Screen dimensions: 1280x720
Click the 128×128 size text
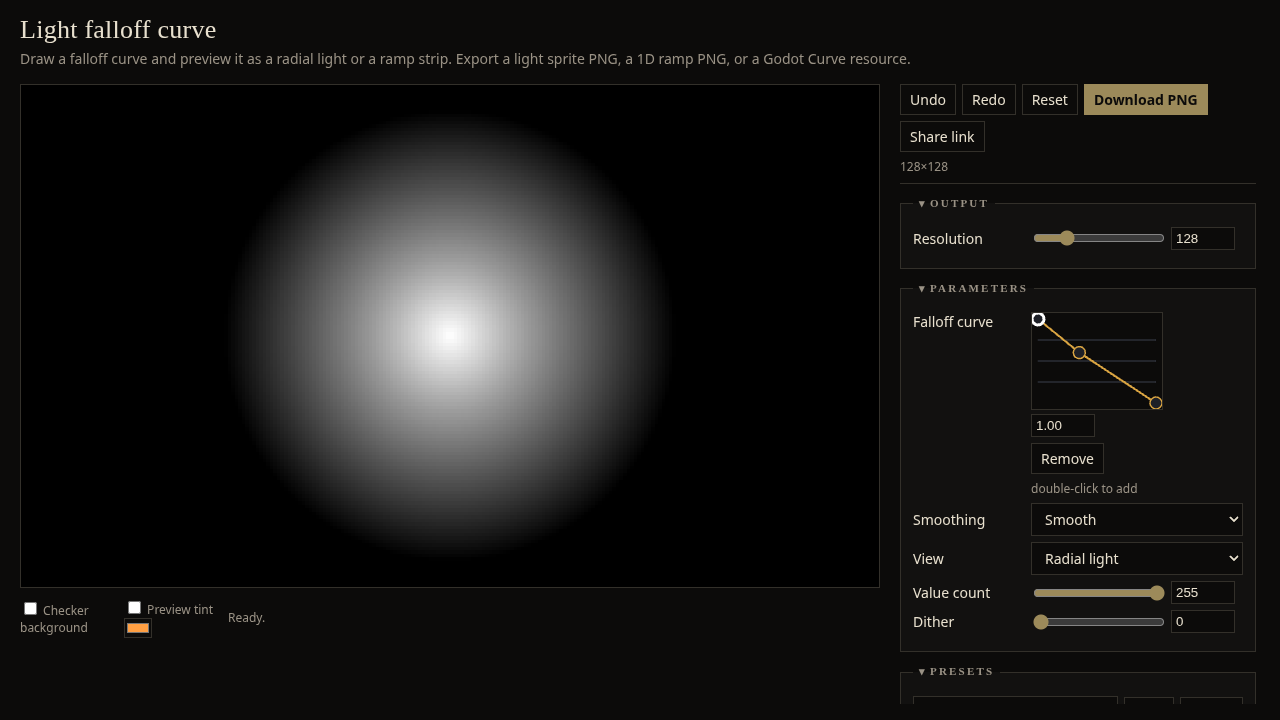click(x=924, y=167)
